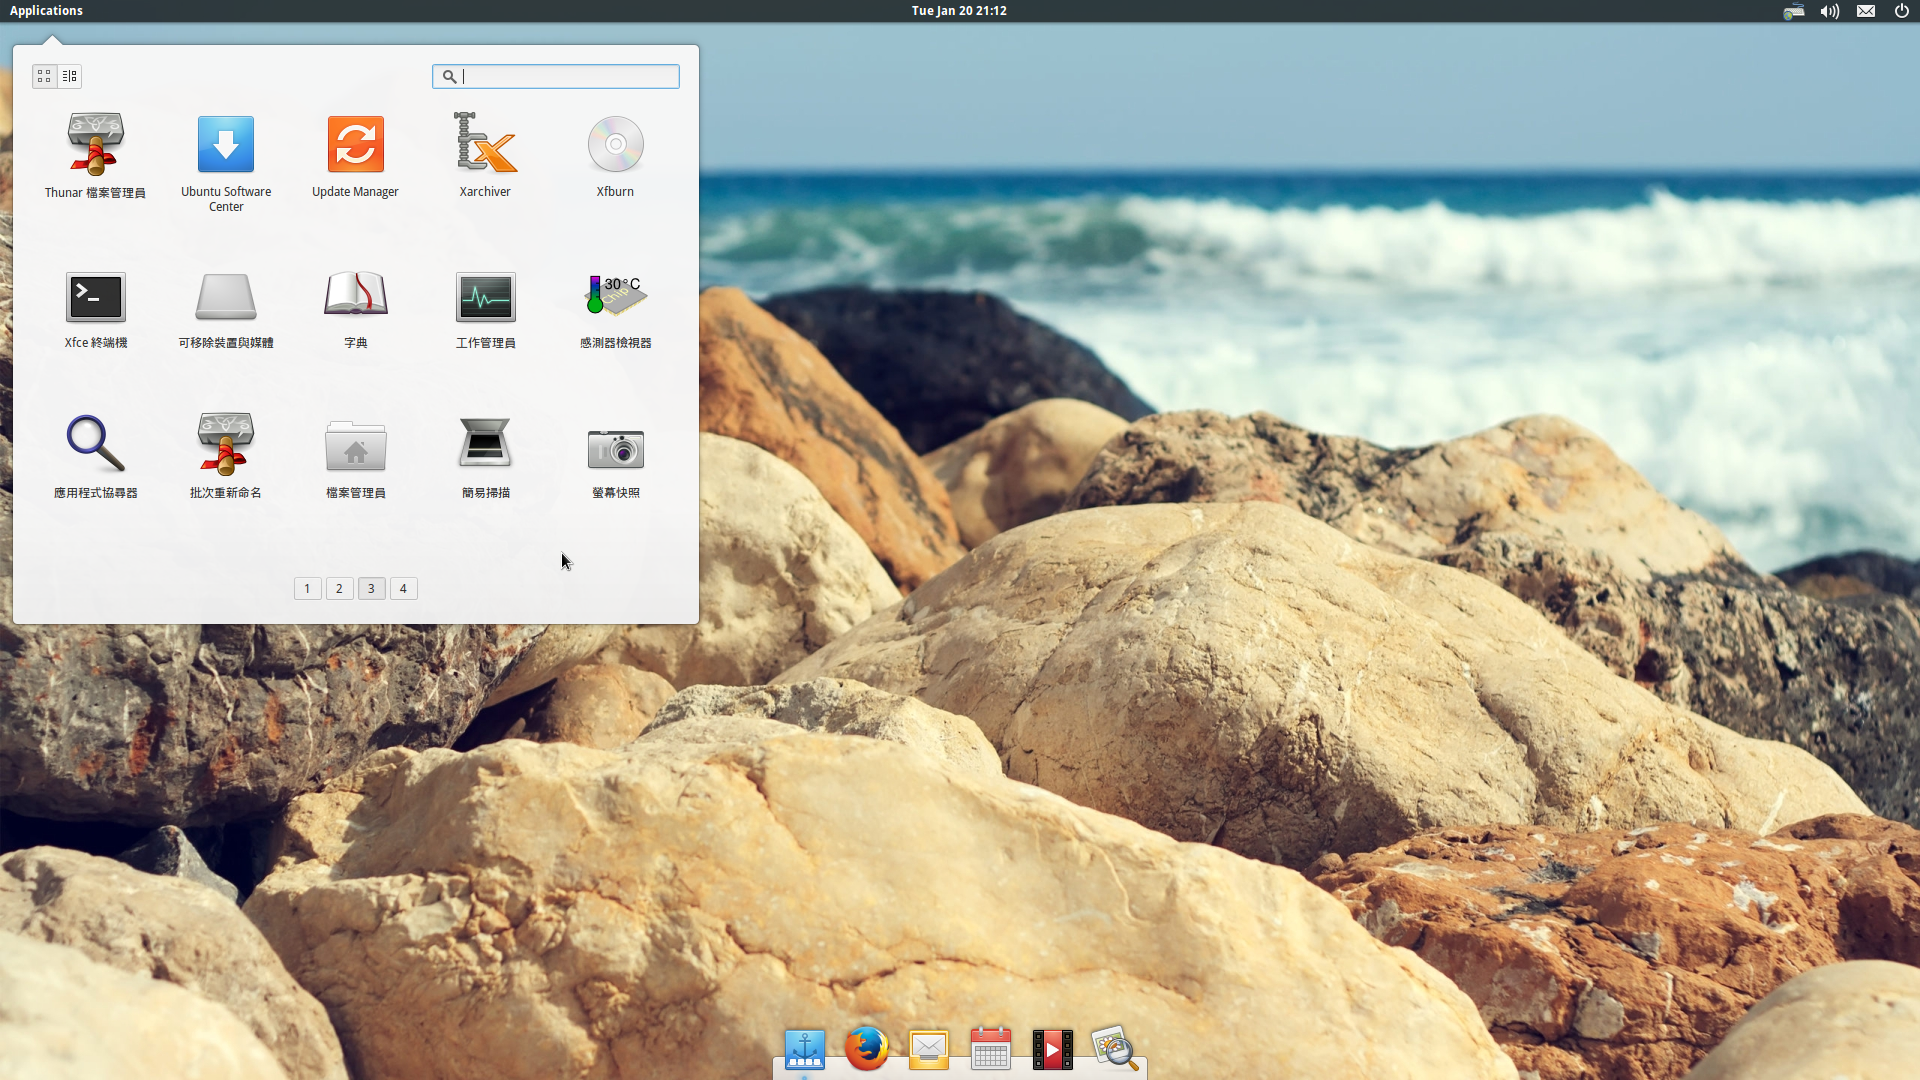
Task: Open sound volume indicator
Action: click(1830, 11)
